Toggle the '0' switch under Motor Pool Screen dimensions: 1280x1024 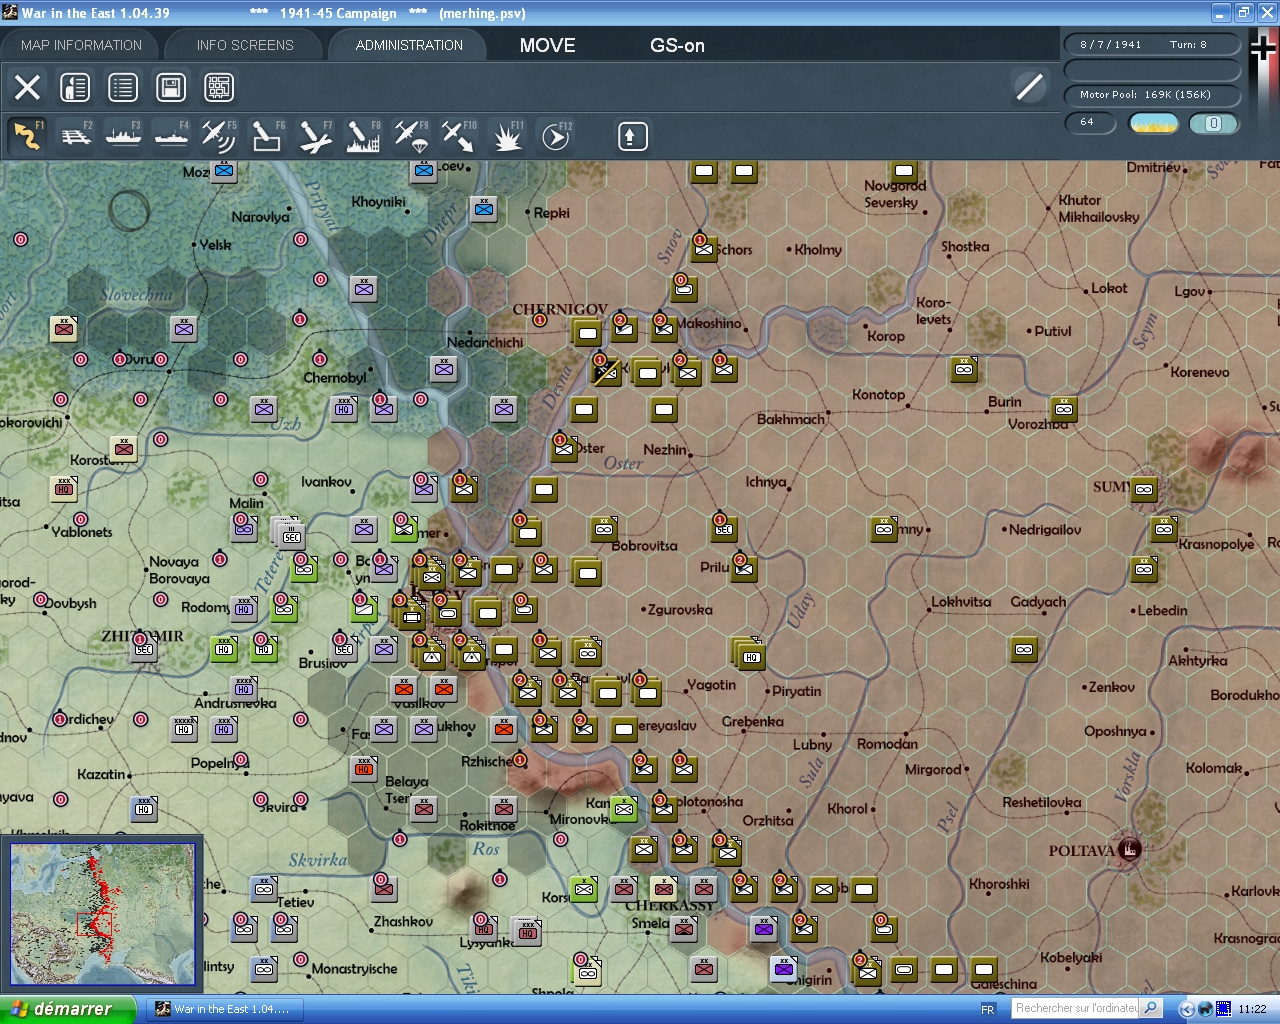pyautogui.click(x=1213, y=123)
